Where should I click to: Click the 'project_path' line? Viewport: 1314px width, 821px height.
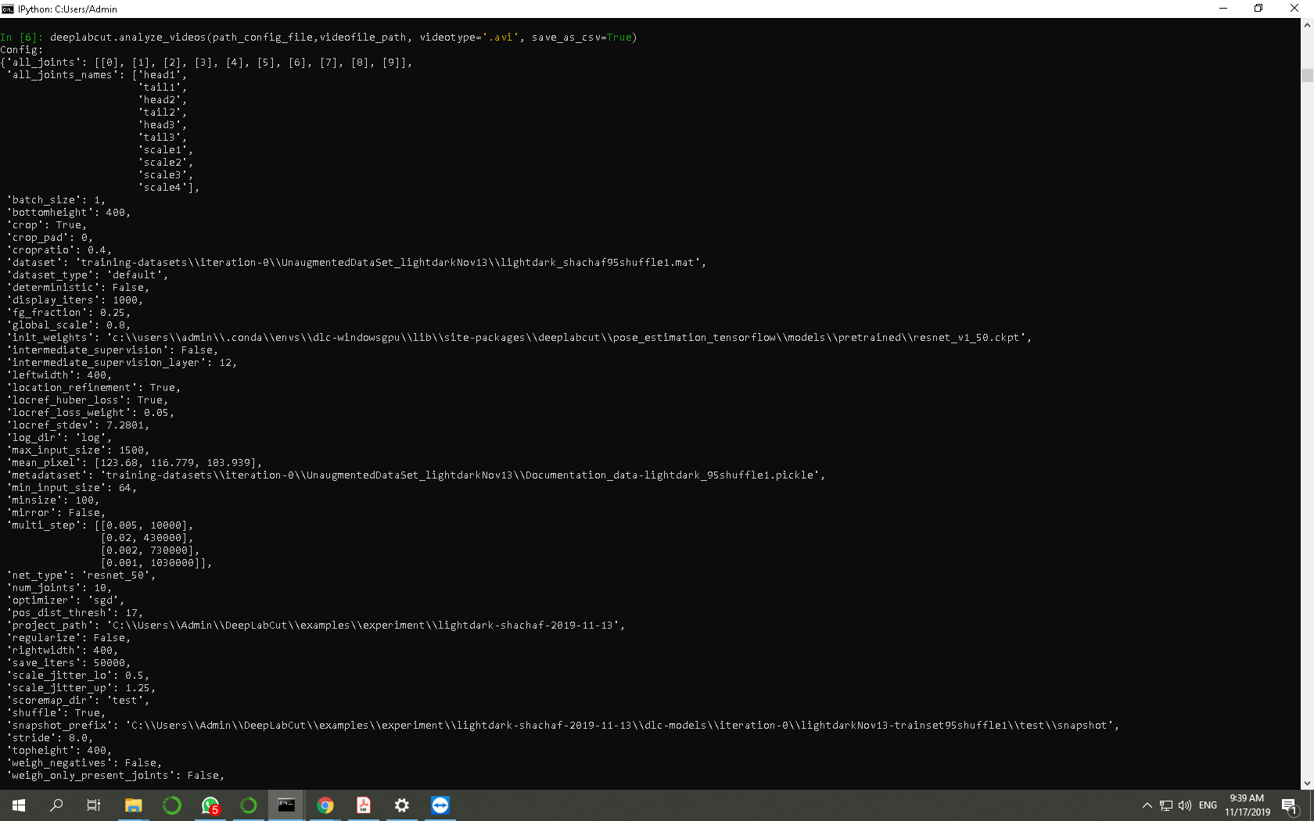point(316,625)
